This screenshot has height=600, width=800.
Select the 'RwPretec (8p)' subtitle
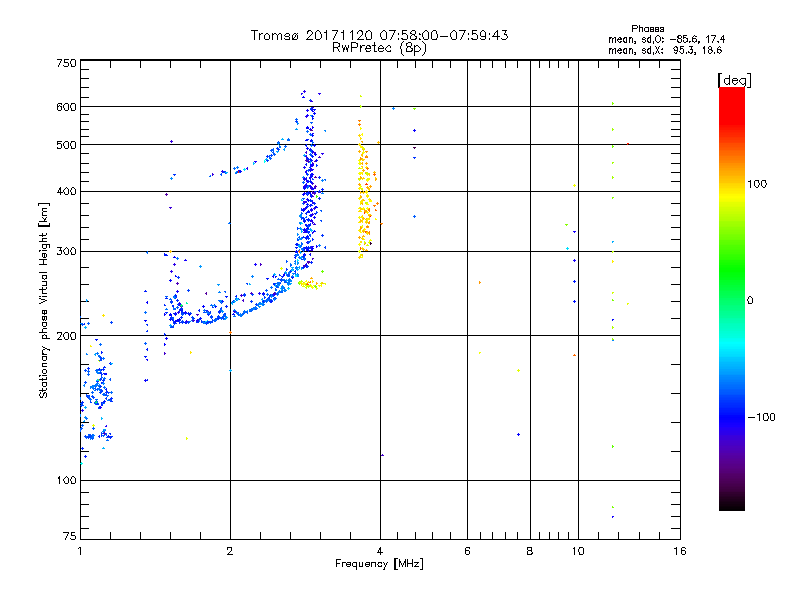(379, 48)
